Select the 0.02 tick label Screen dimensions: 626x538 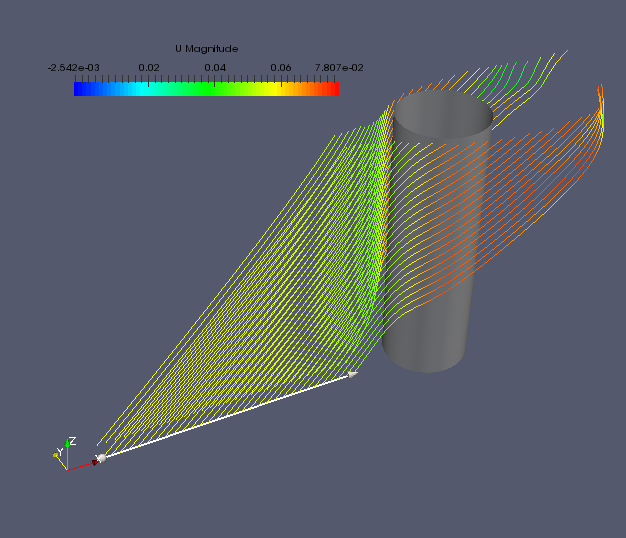[149, 67]
